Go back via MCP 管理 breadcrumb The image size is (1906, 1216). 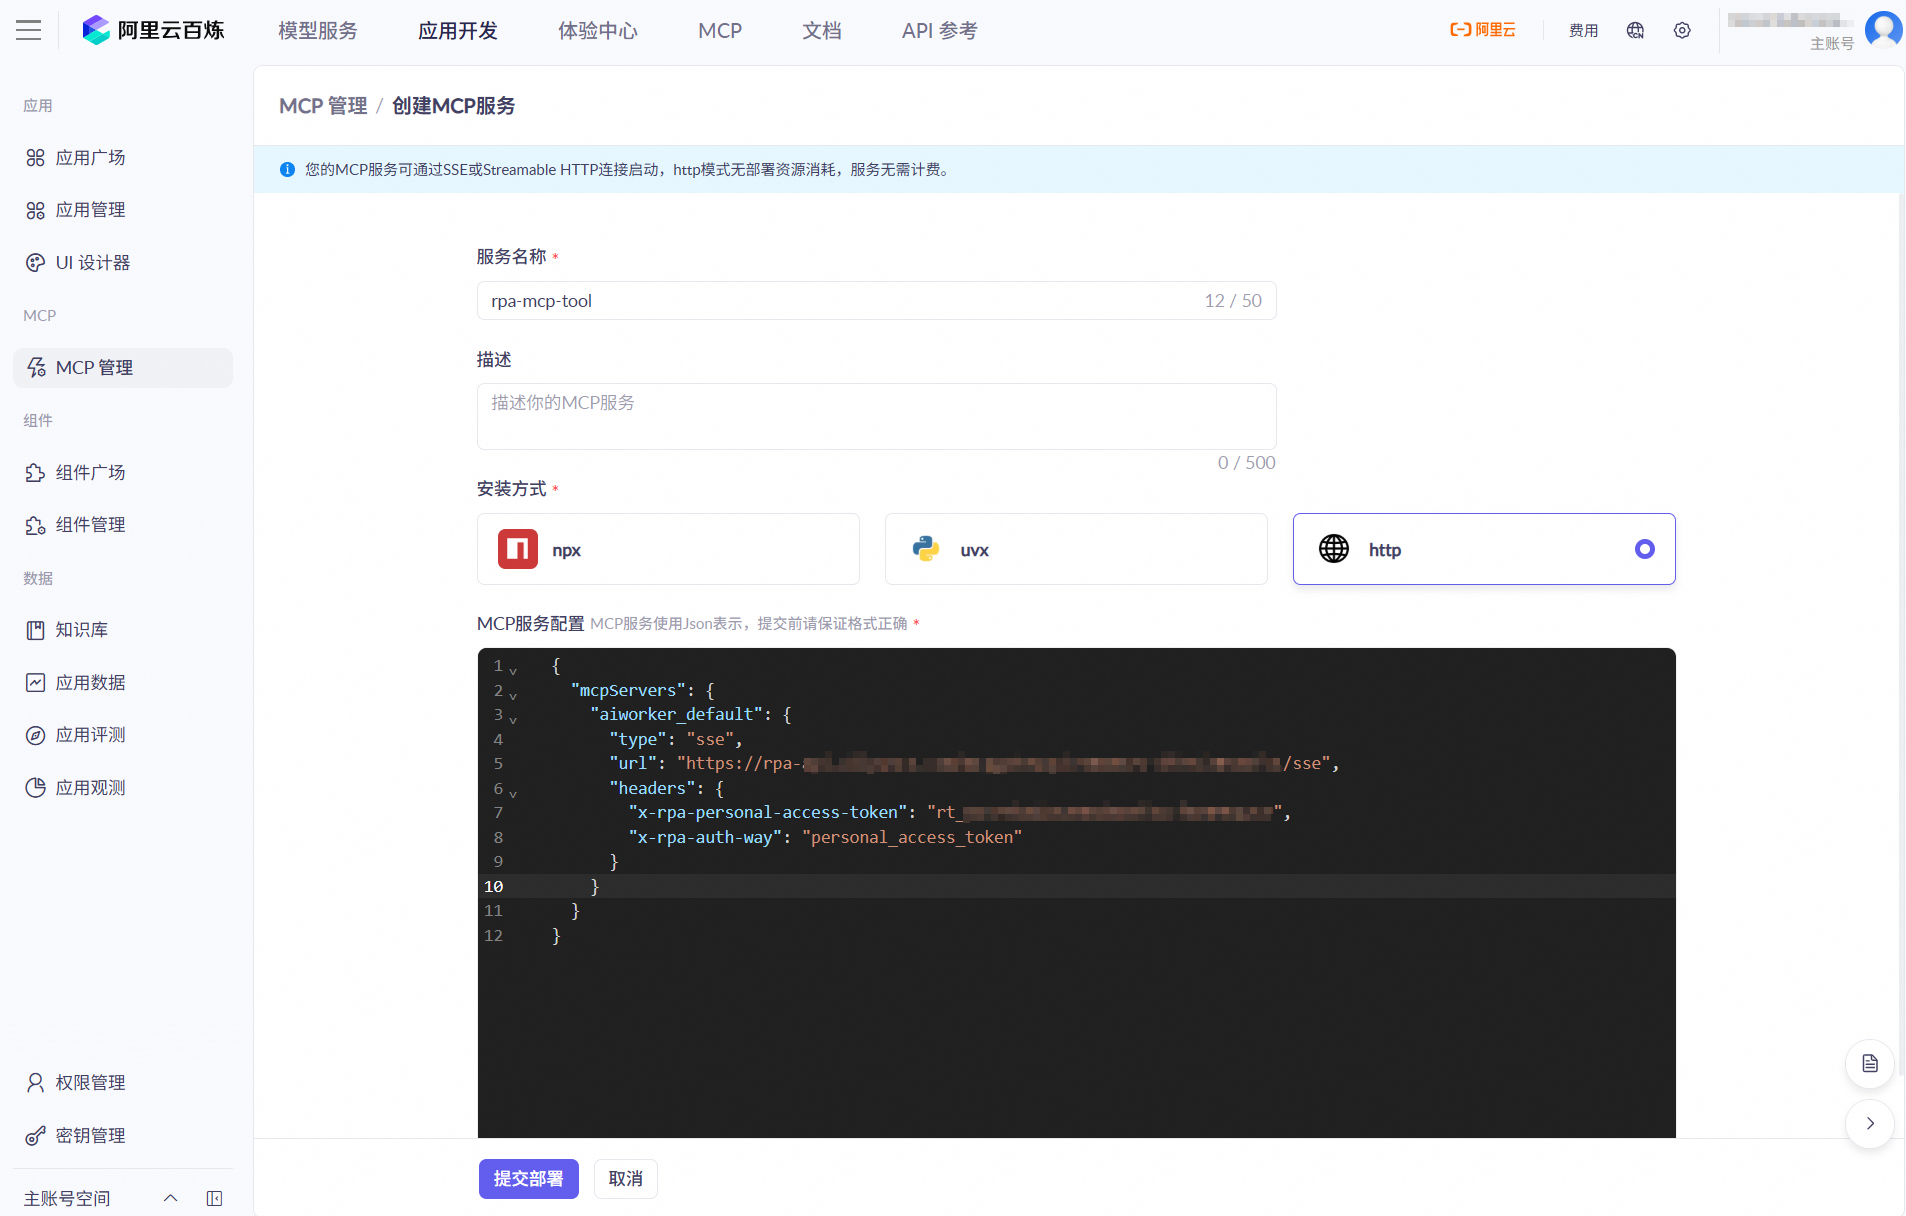[323, 106]
